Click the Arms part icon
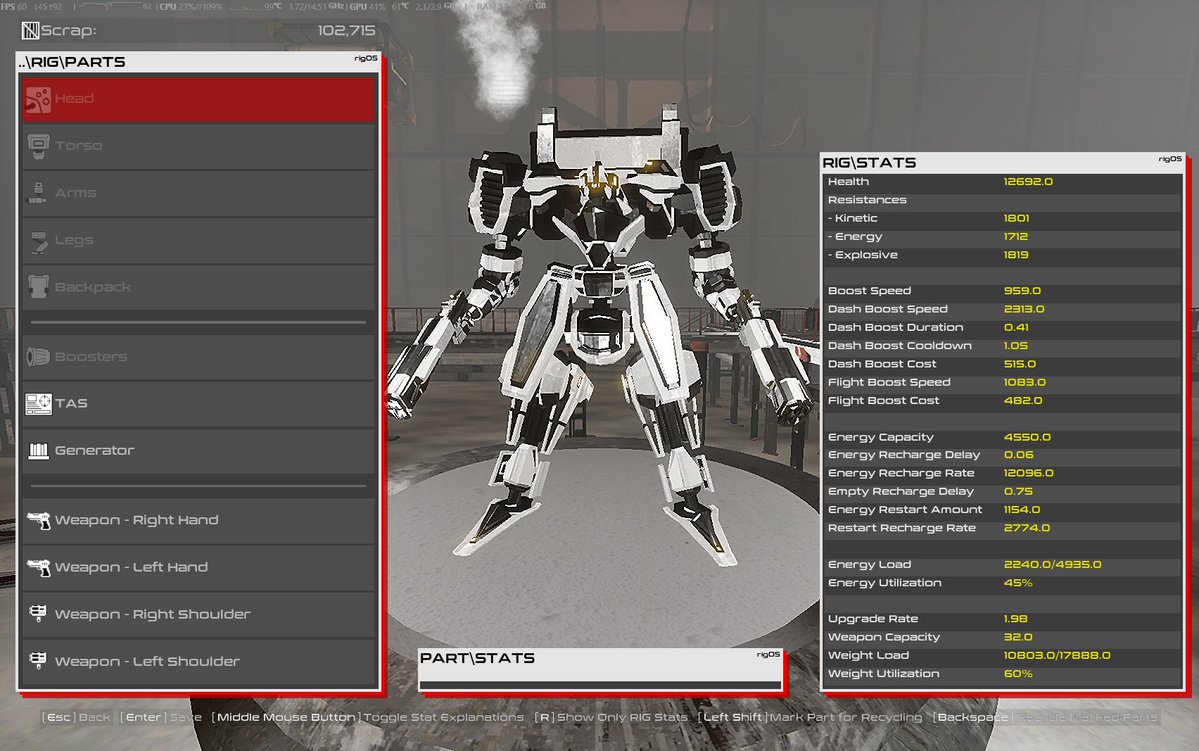This screenshot has height=751, width=1199. pos(37,193)
